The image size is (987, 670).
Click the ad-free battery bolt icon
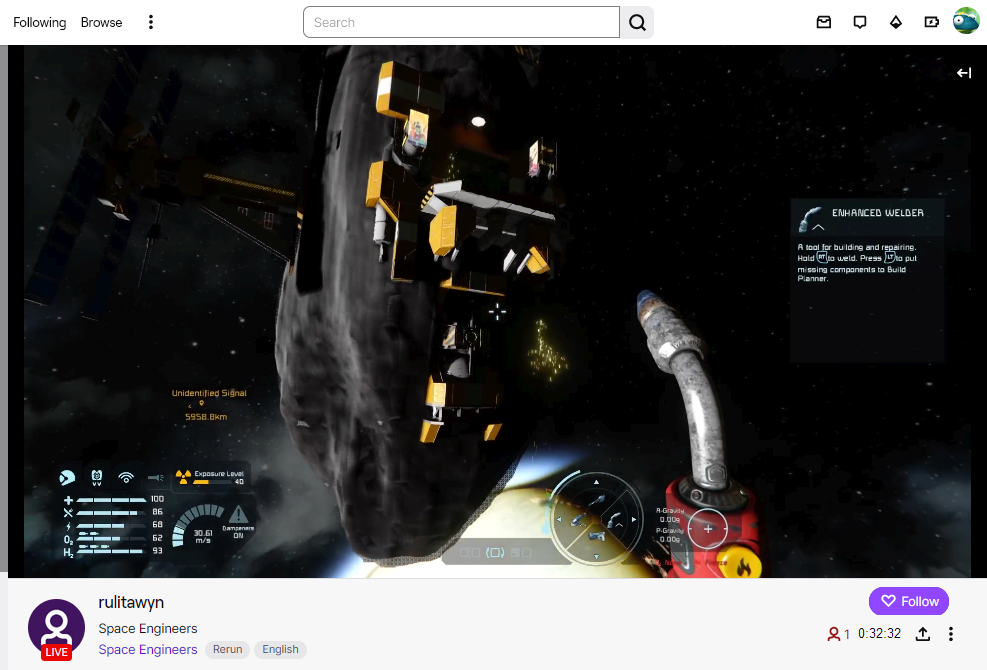(x=932, y=22)
